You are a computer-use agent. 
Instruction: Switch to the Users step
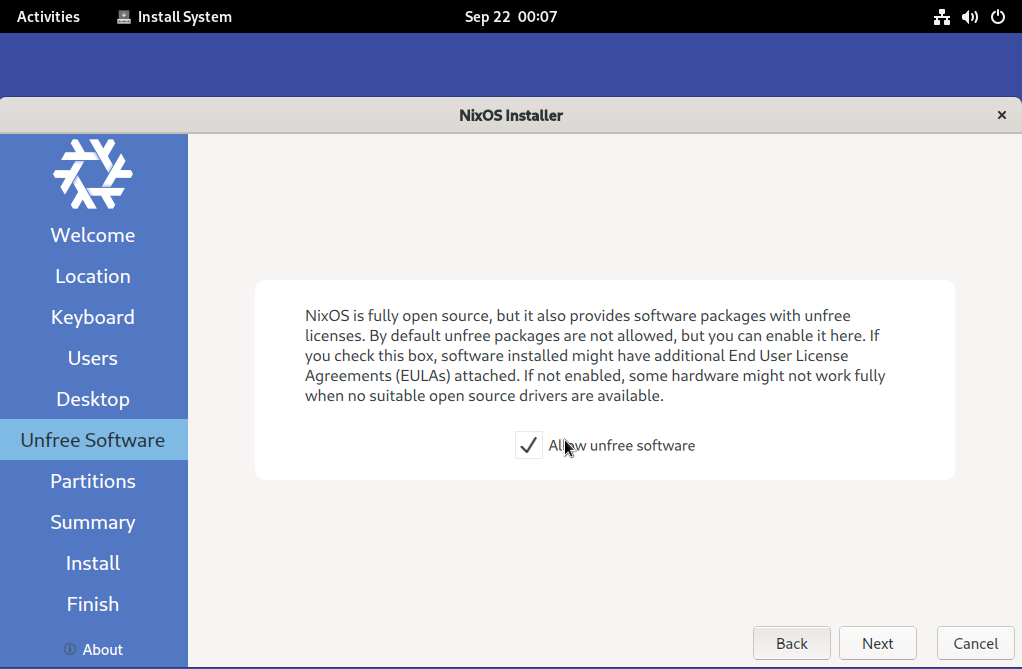93,358
